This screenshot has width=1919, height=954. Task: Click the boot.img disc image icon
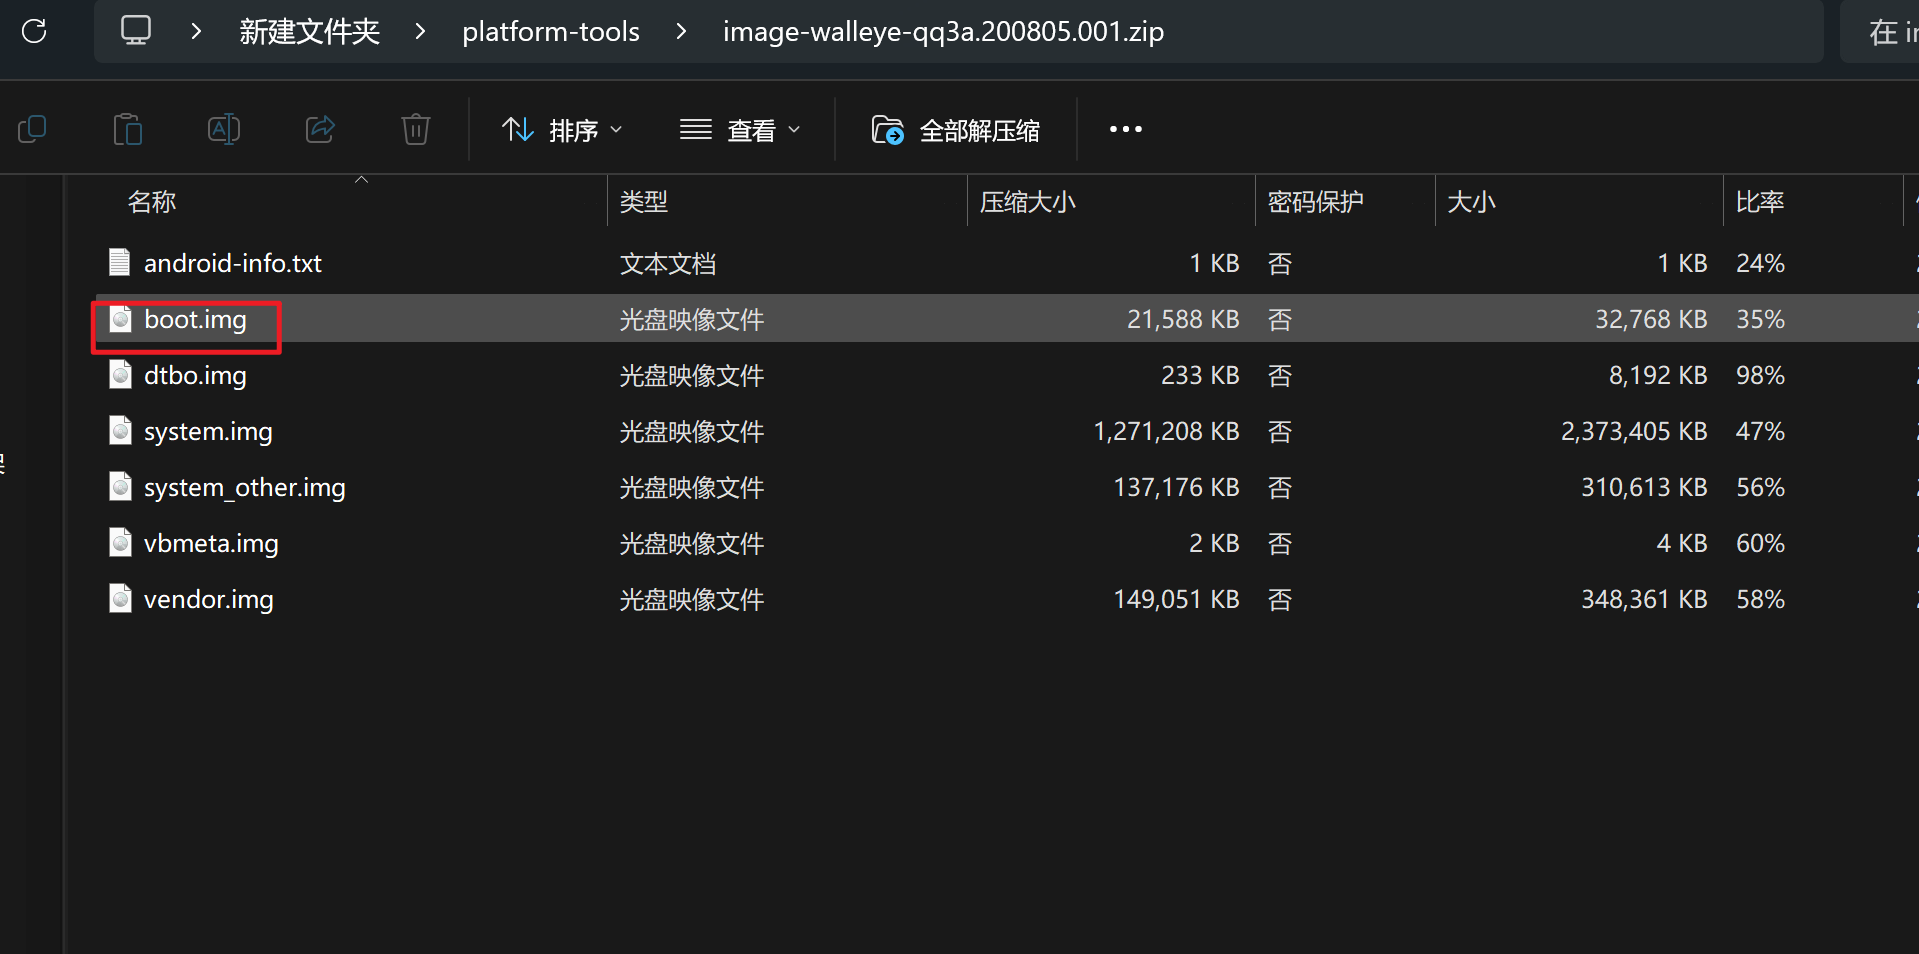[x=120, y=318]
